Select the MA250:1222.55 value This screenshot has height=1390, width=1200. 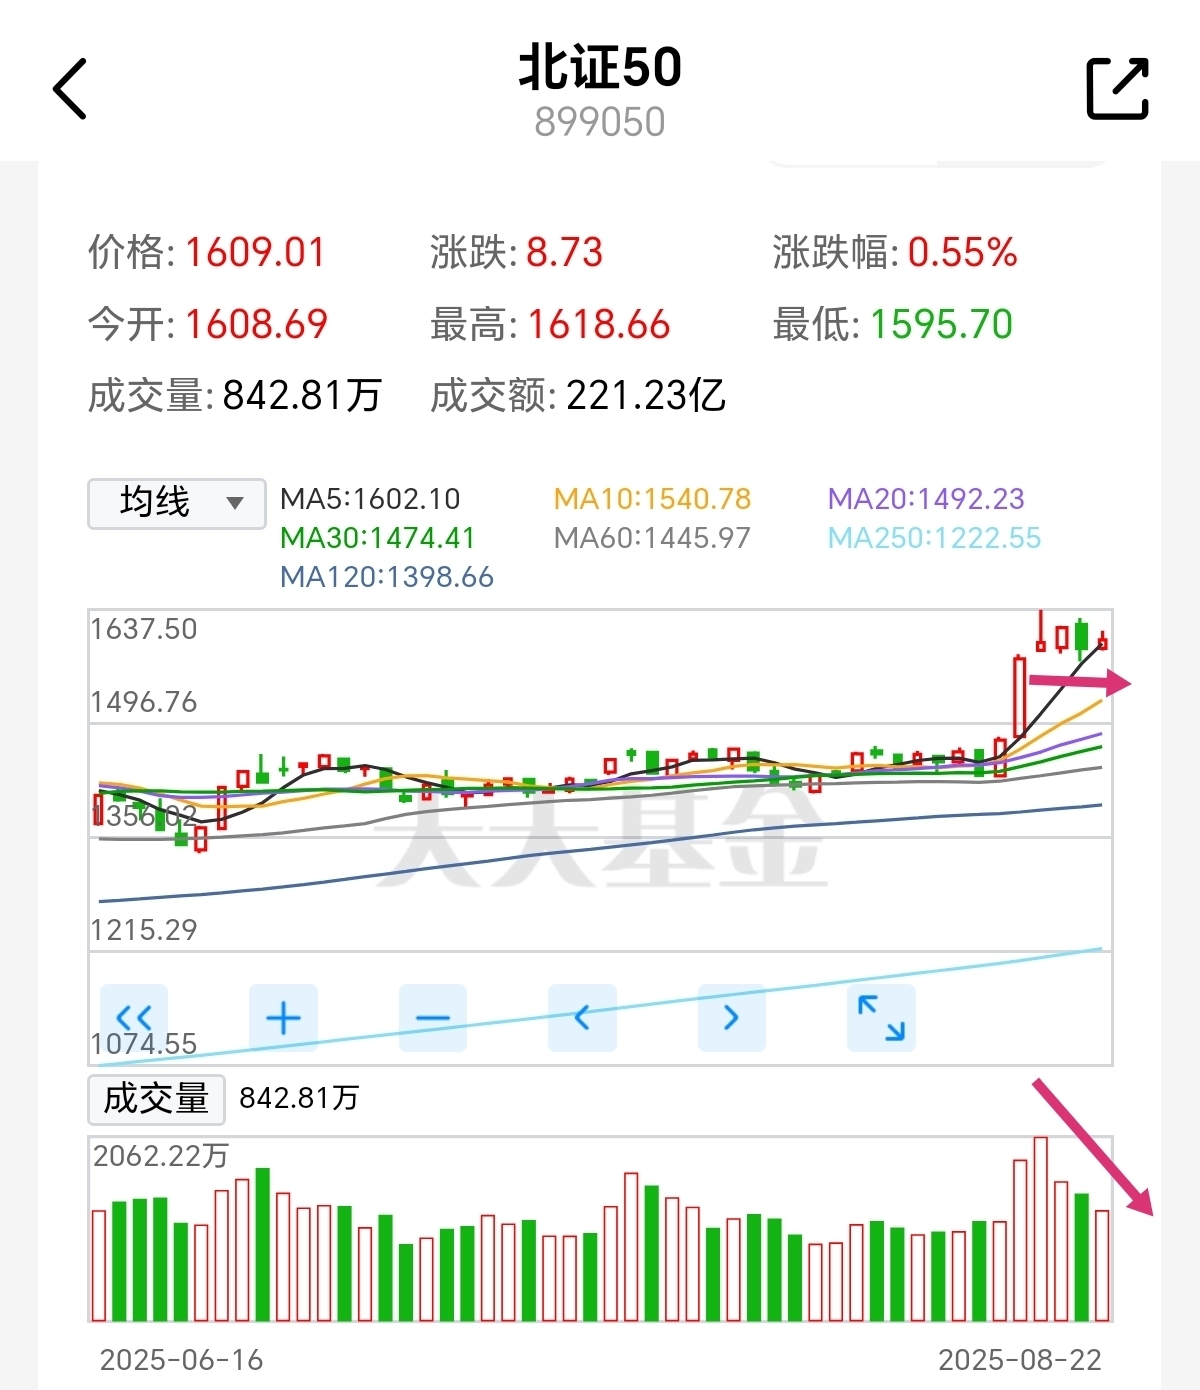[934, 538]
